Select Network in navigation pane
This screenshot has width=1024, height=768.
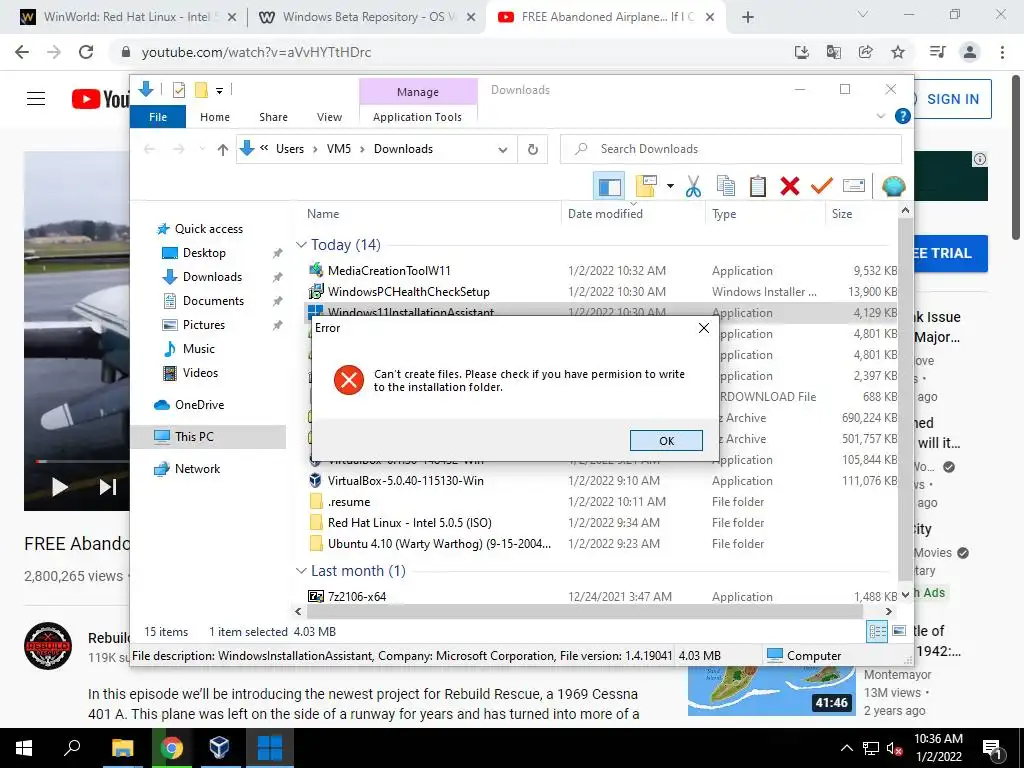(197, 469)
